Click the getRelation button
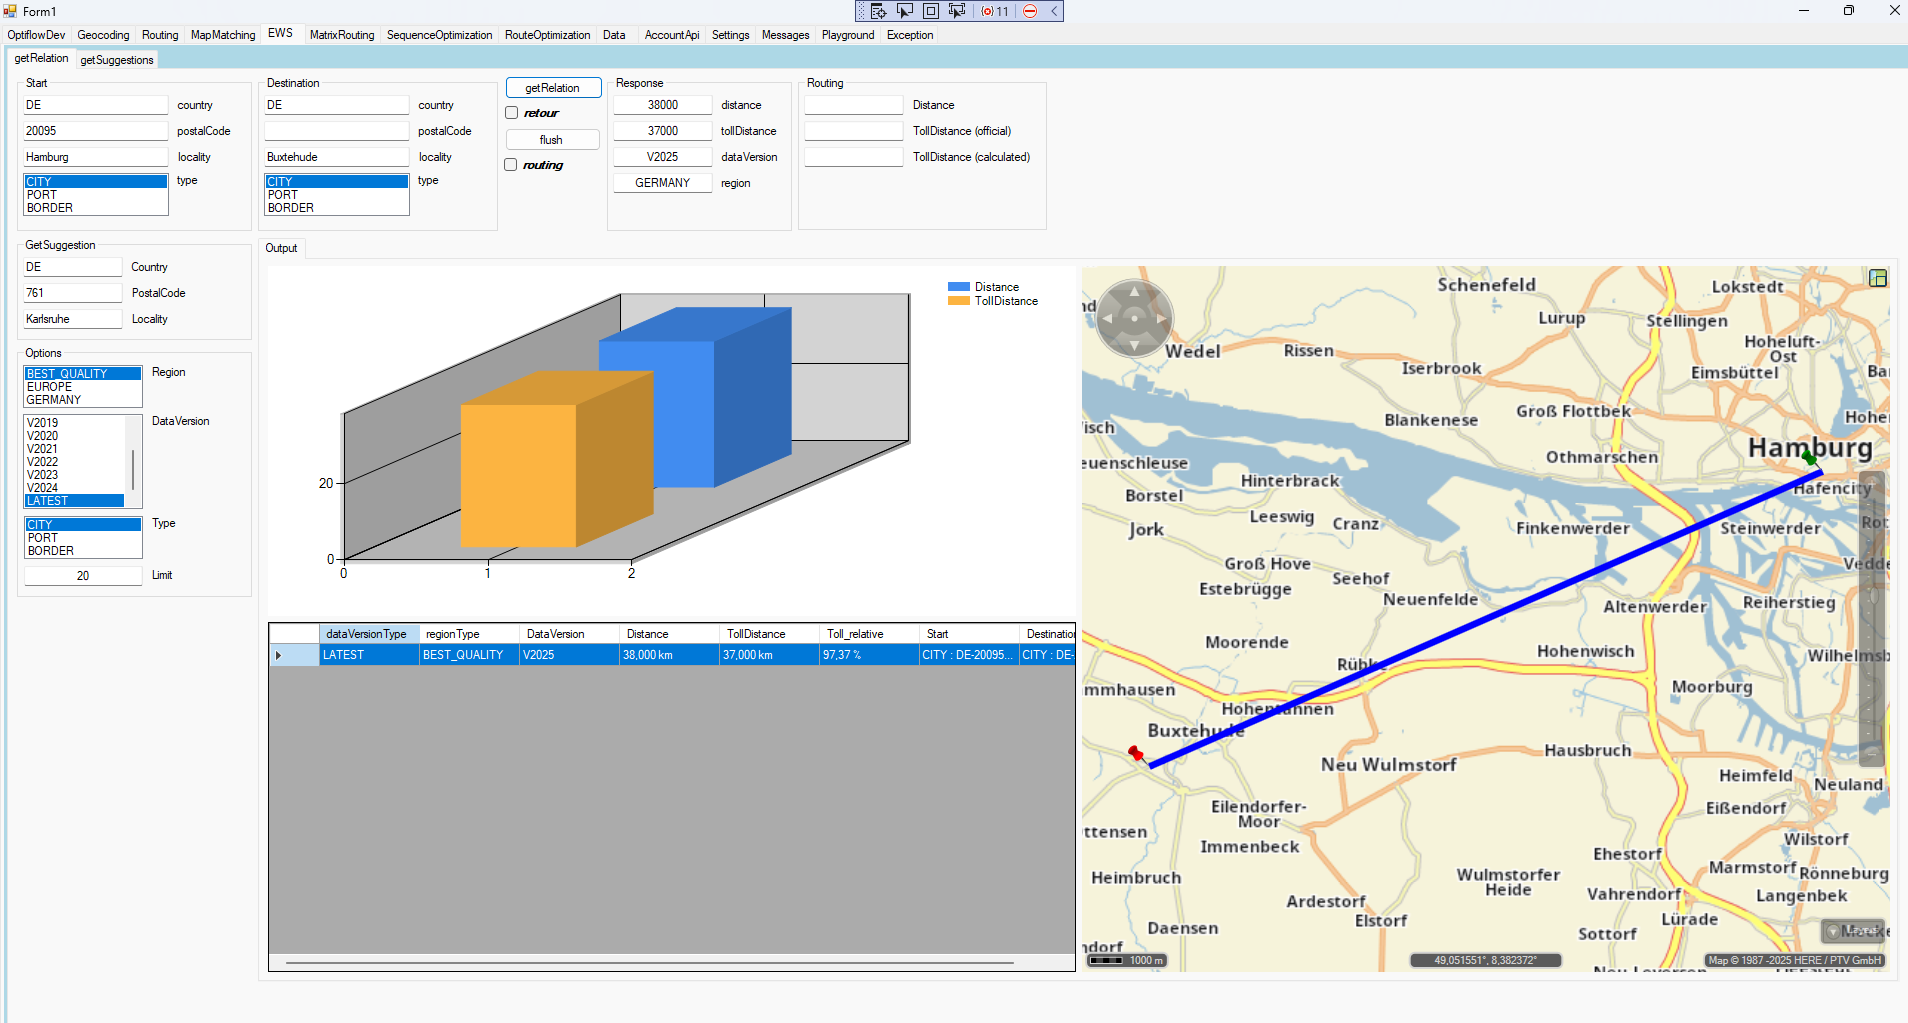Image resolution: width=1908 pixels, height=1023 pixels. click(x=553, y=88)
